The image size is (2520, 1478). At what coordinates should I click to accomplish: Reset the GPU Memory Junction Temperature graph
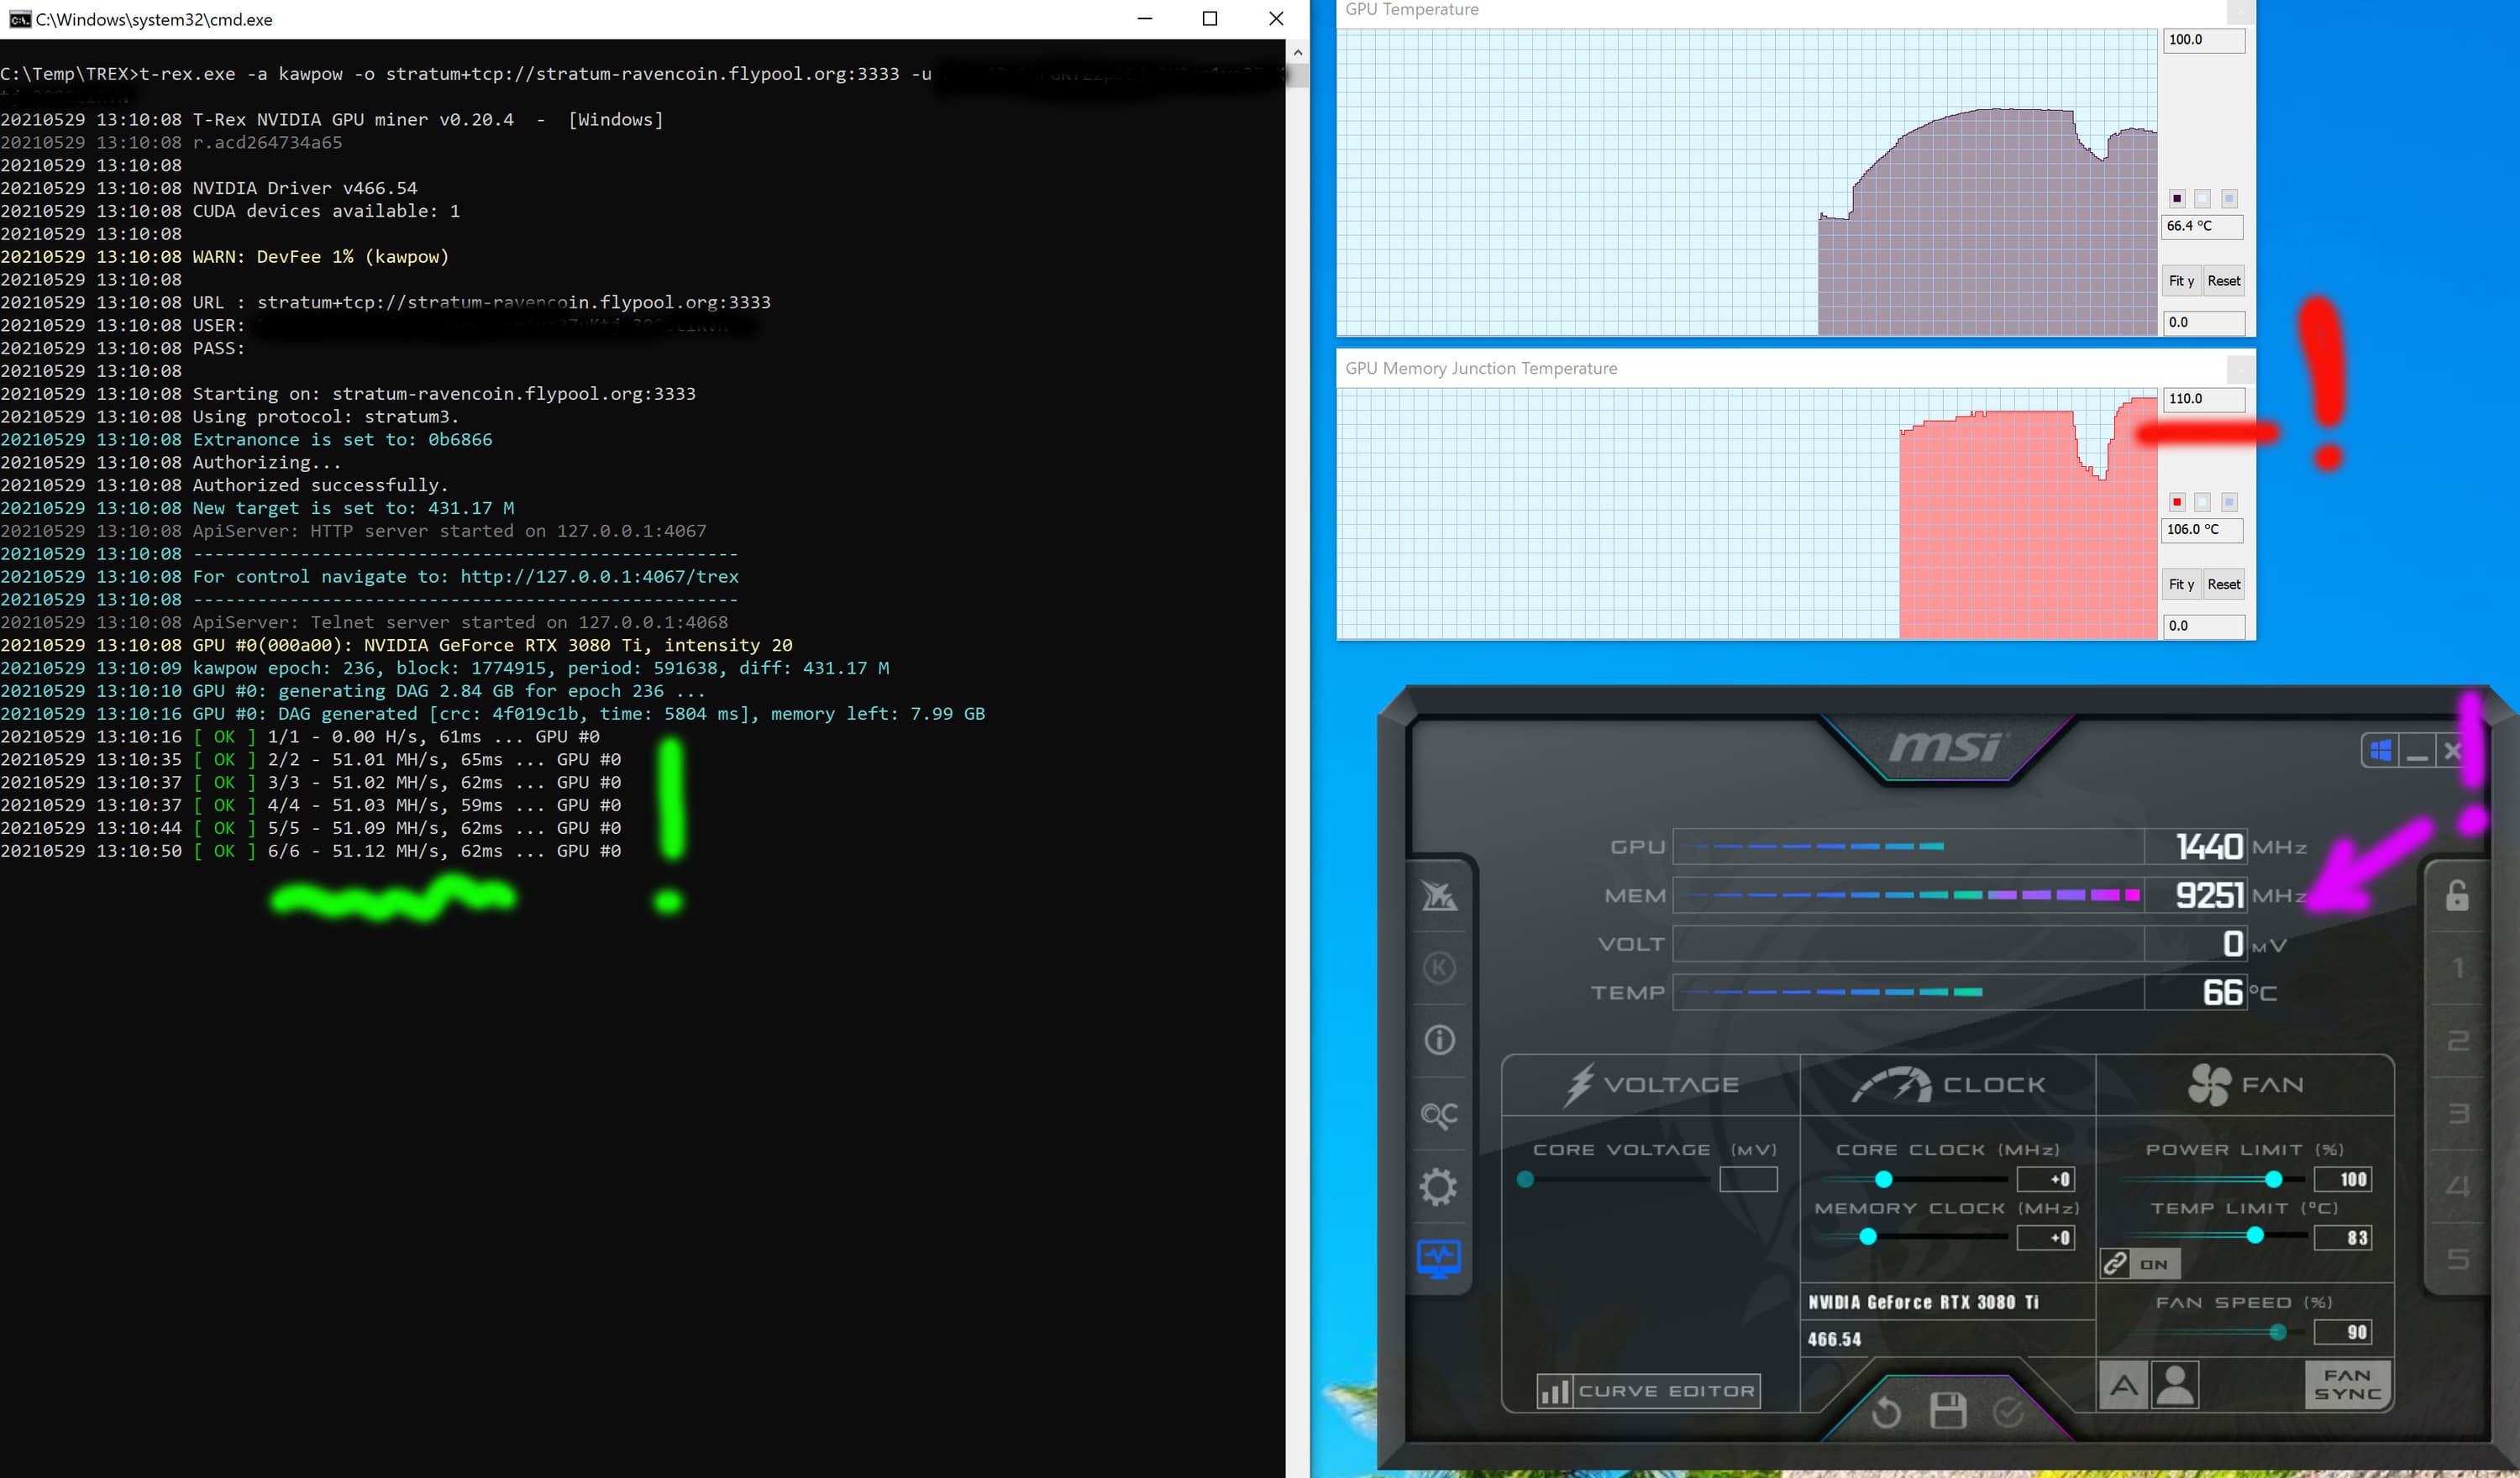point(2223,584)
